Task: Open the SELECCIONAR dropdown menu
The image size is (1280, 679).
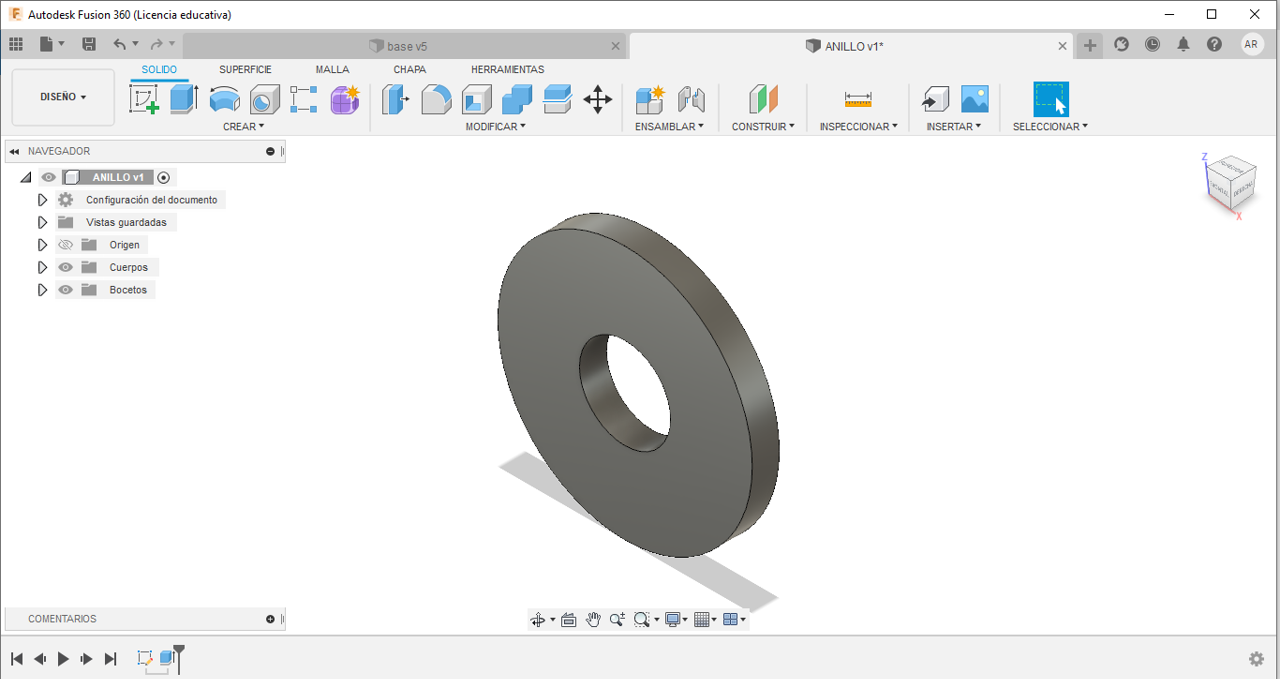Action: [x=1050, y=127]
